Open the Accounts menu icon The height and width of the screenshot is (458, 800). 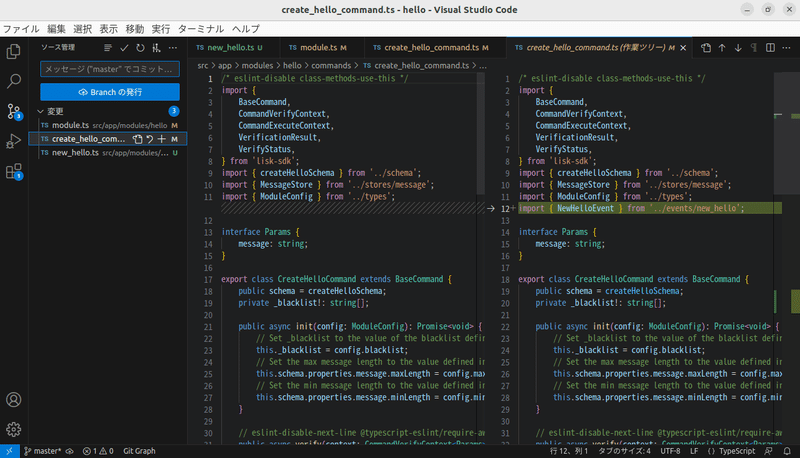click(14, 399)
